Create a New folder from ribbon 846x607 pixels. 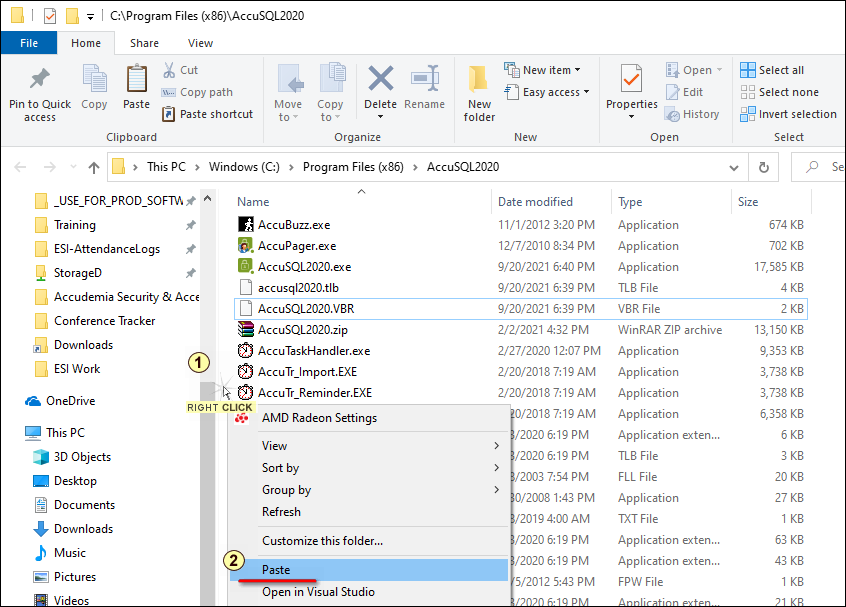point(479,93)
